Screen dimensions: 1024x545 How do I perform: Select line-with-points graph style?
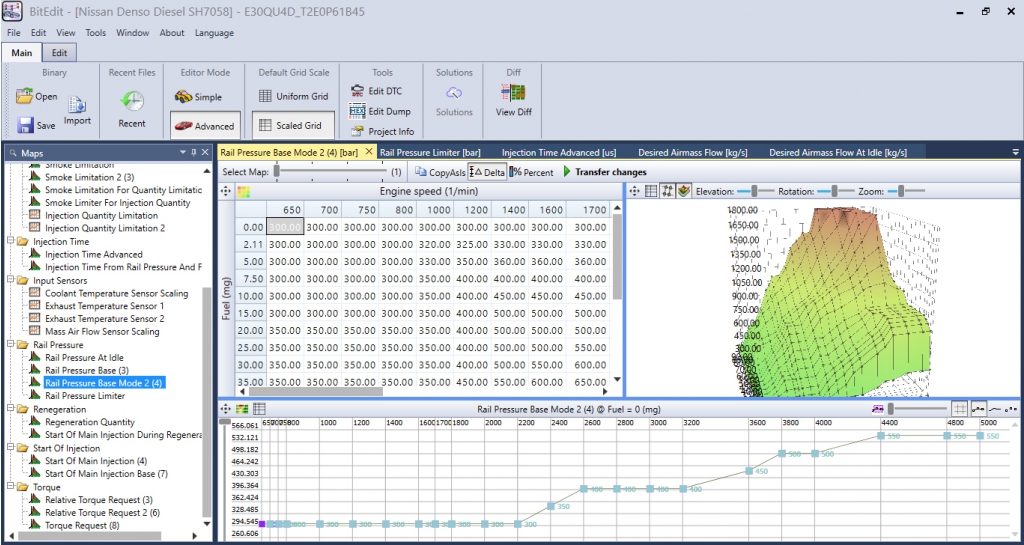point(978,409)
